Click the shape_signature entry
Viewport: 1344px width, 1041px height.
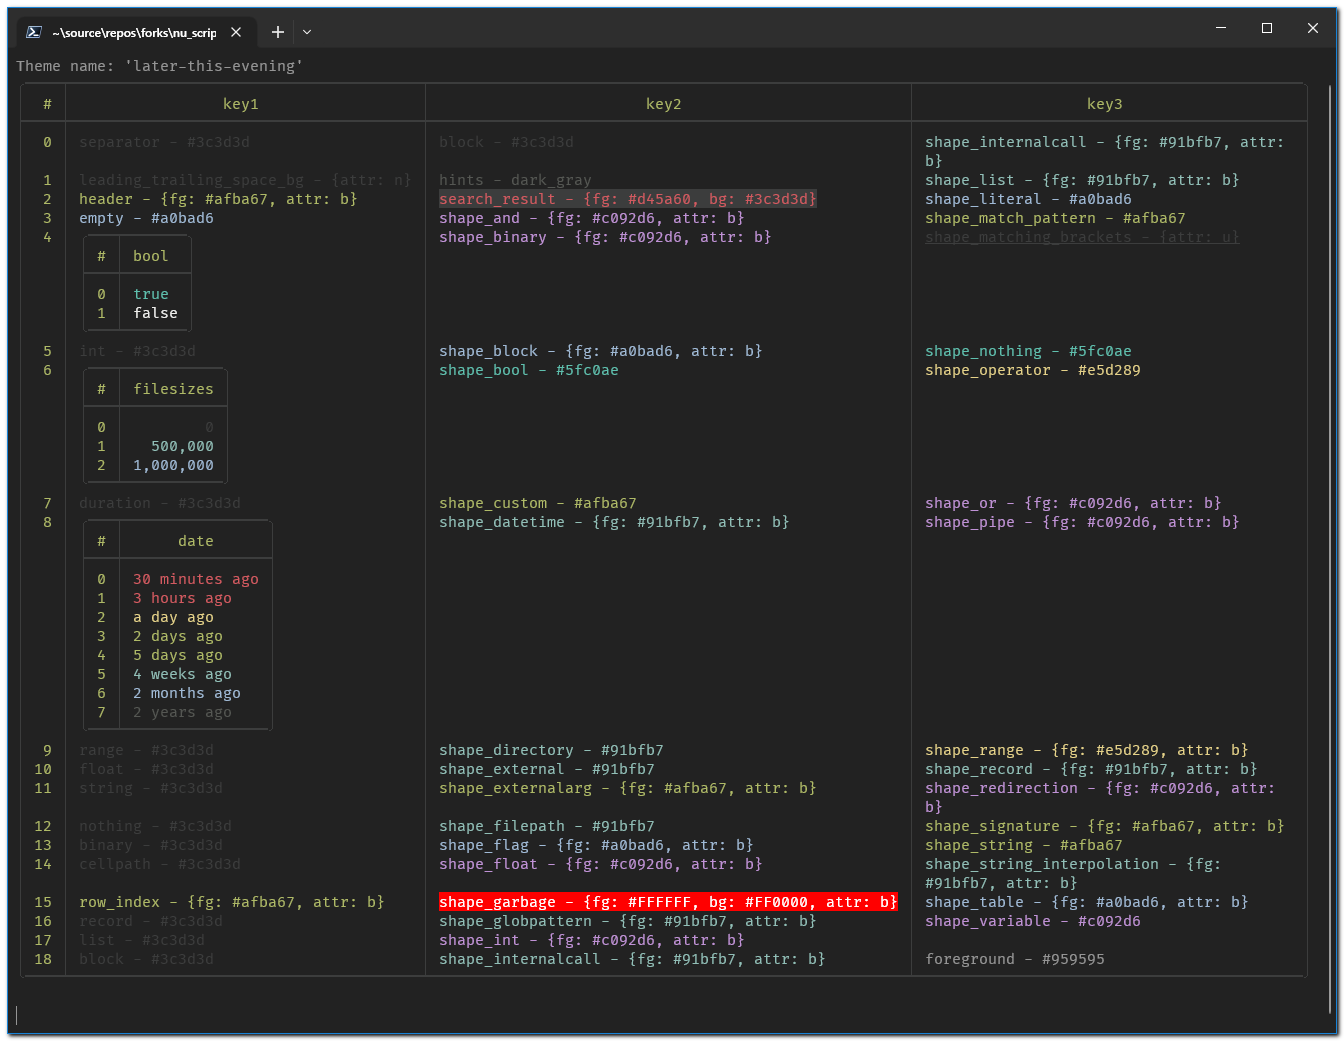1105,826
